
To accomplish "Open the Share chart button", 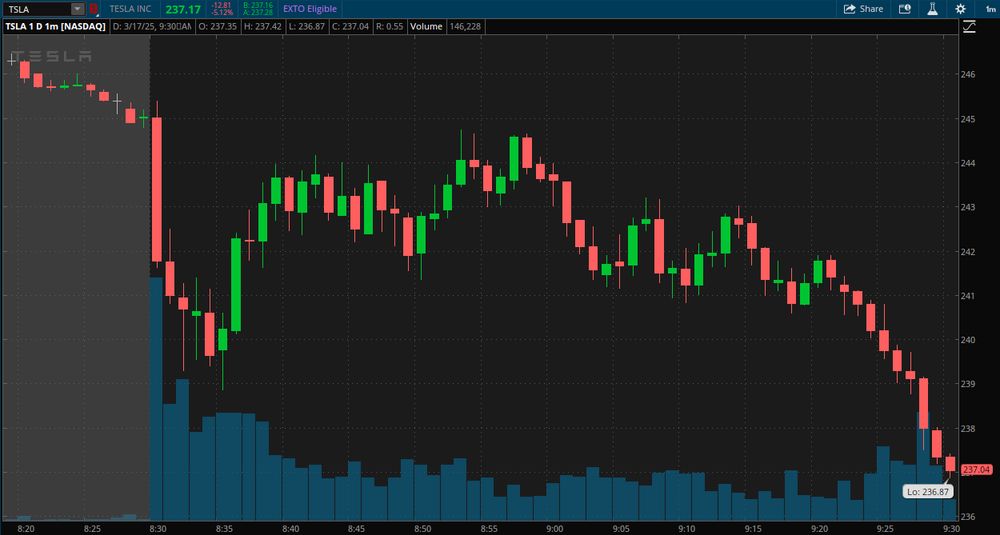I will (x=864, y=9).
